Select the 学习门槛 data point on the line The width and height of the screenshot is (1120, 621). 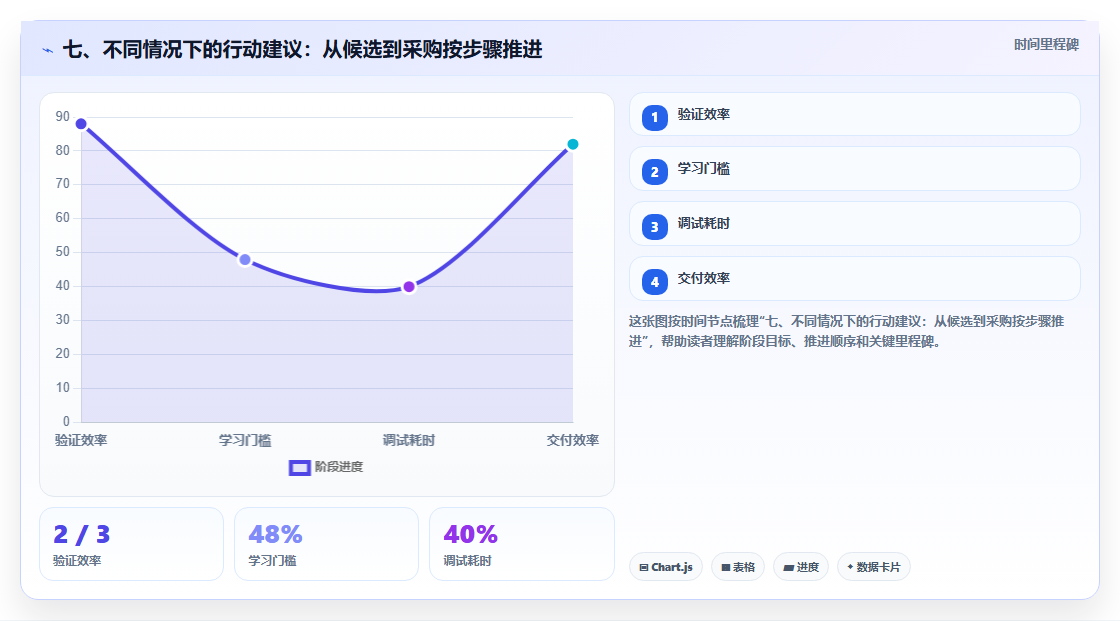click(245, 259)
